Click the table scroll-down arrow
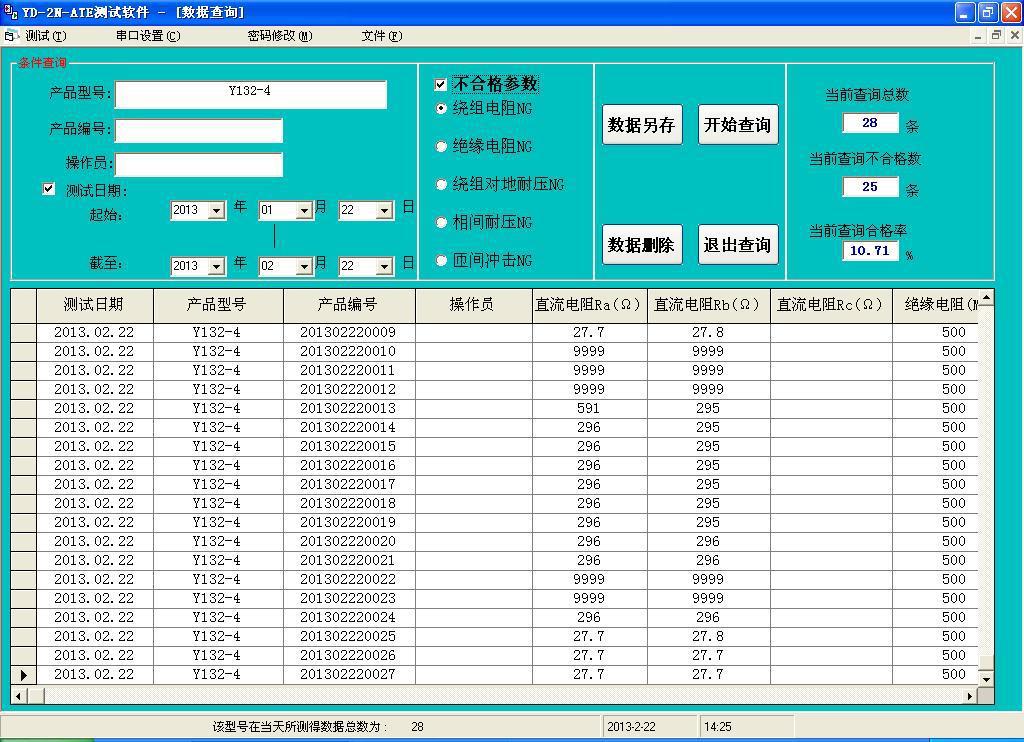Screen dimensions: 1024x742 click(986, 678)
